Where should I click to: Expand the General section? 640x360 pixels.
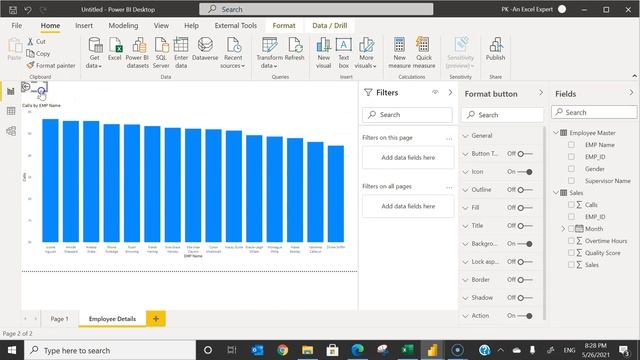coord(466,136)
